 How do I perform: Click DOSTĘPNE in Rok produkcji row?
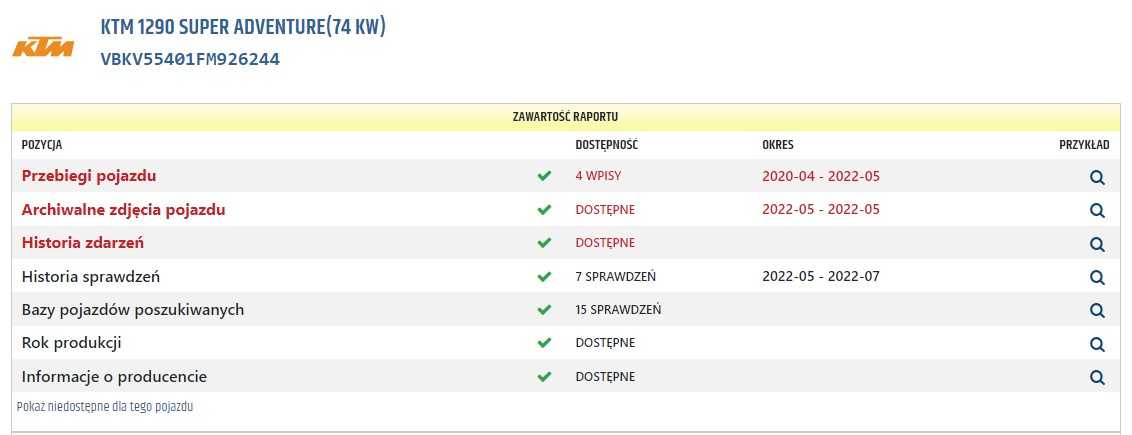click(605, 343)
